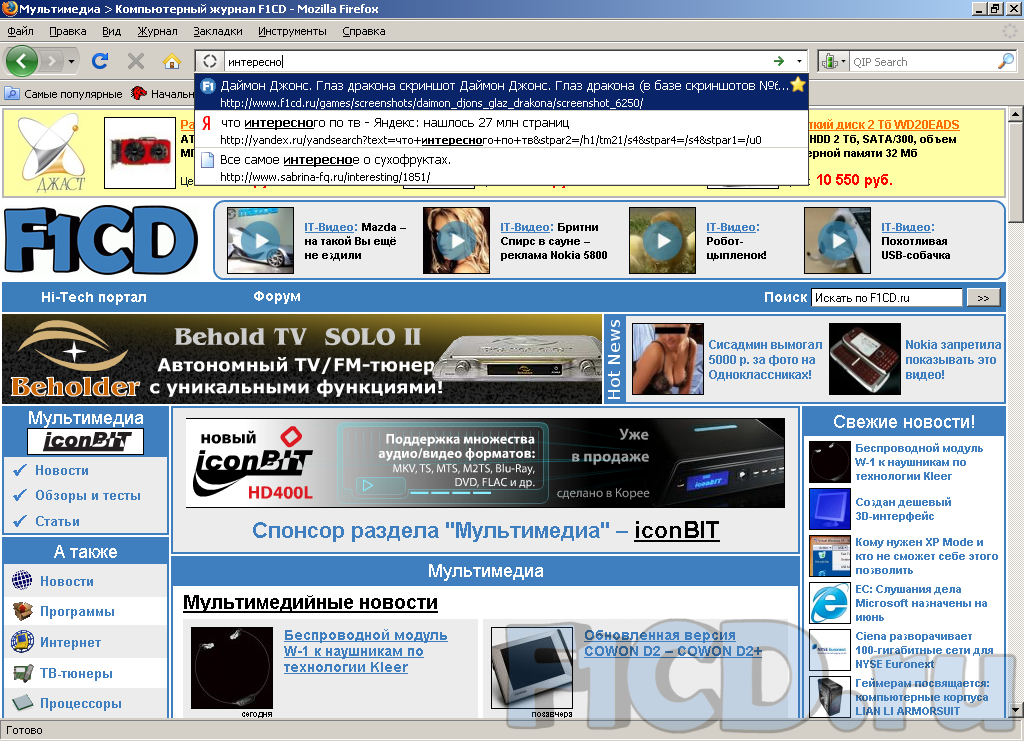The width and height of the screenshot is (1024, 741).
Task: Click the Behold TV SOLO II banner
Action: (x=302, y=359)
